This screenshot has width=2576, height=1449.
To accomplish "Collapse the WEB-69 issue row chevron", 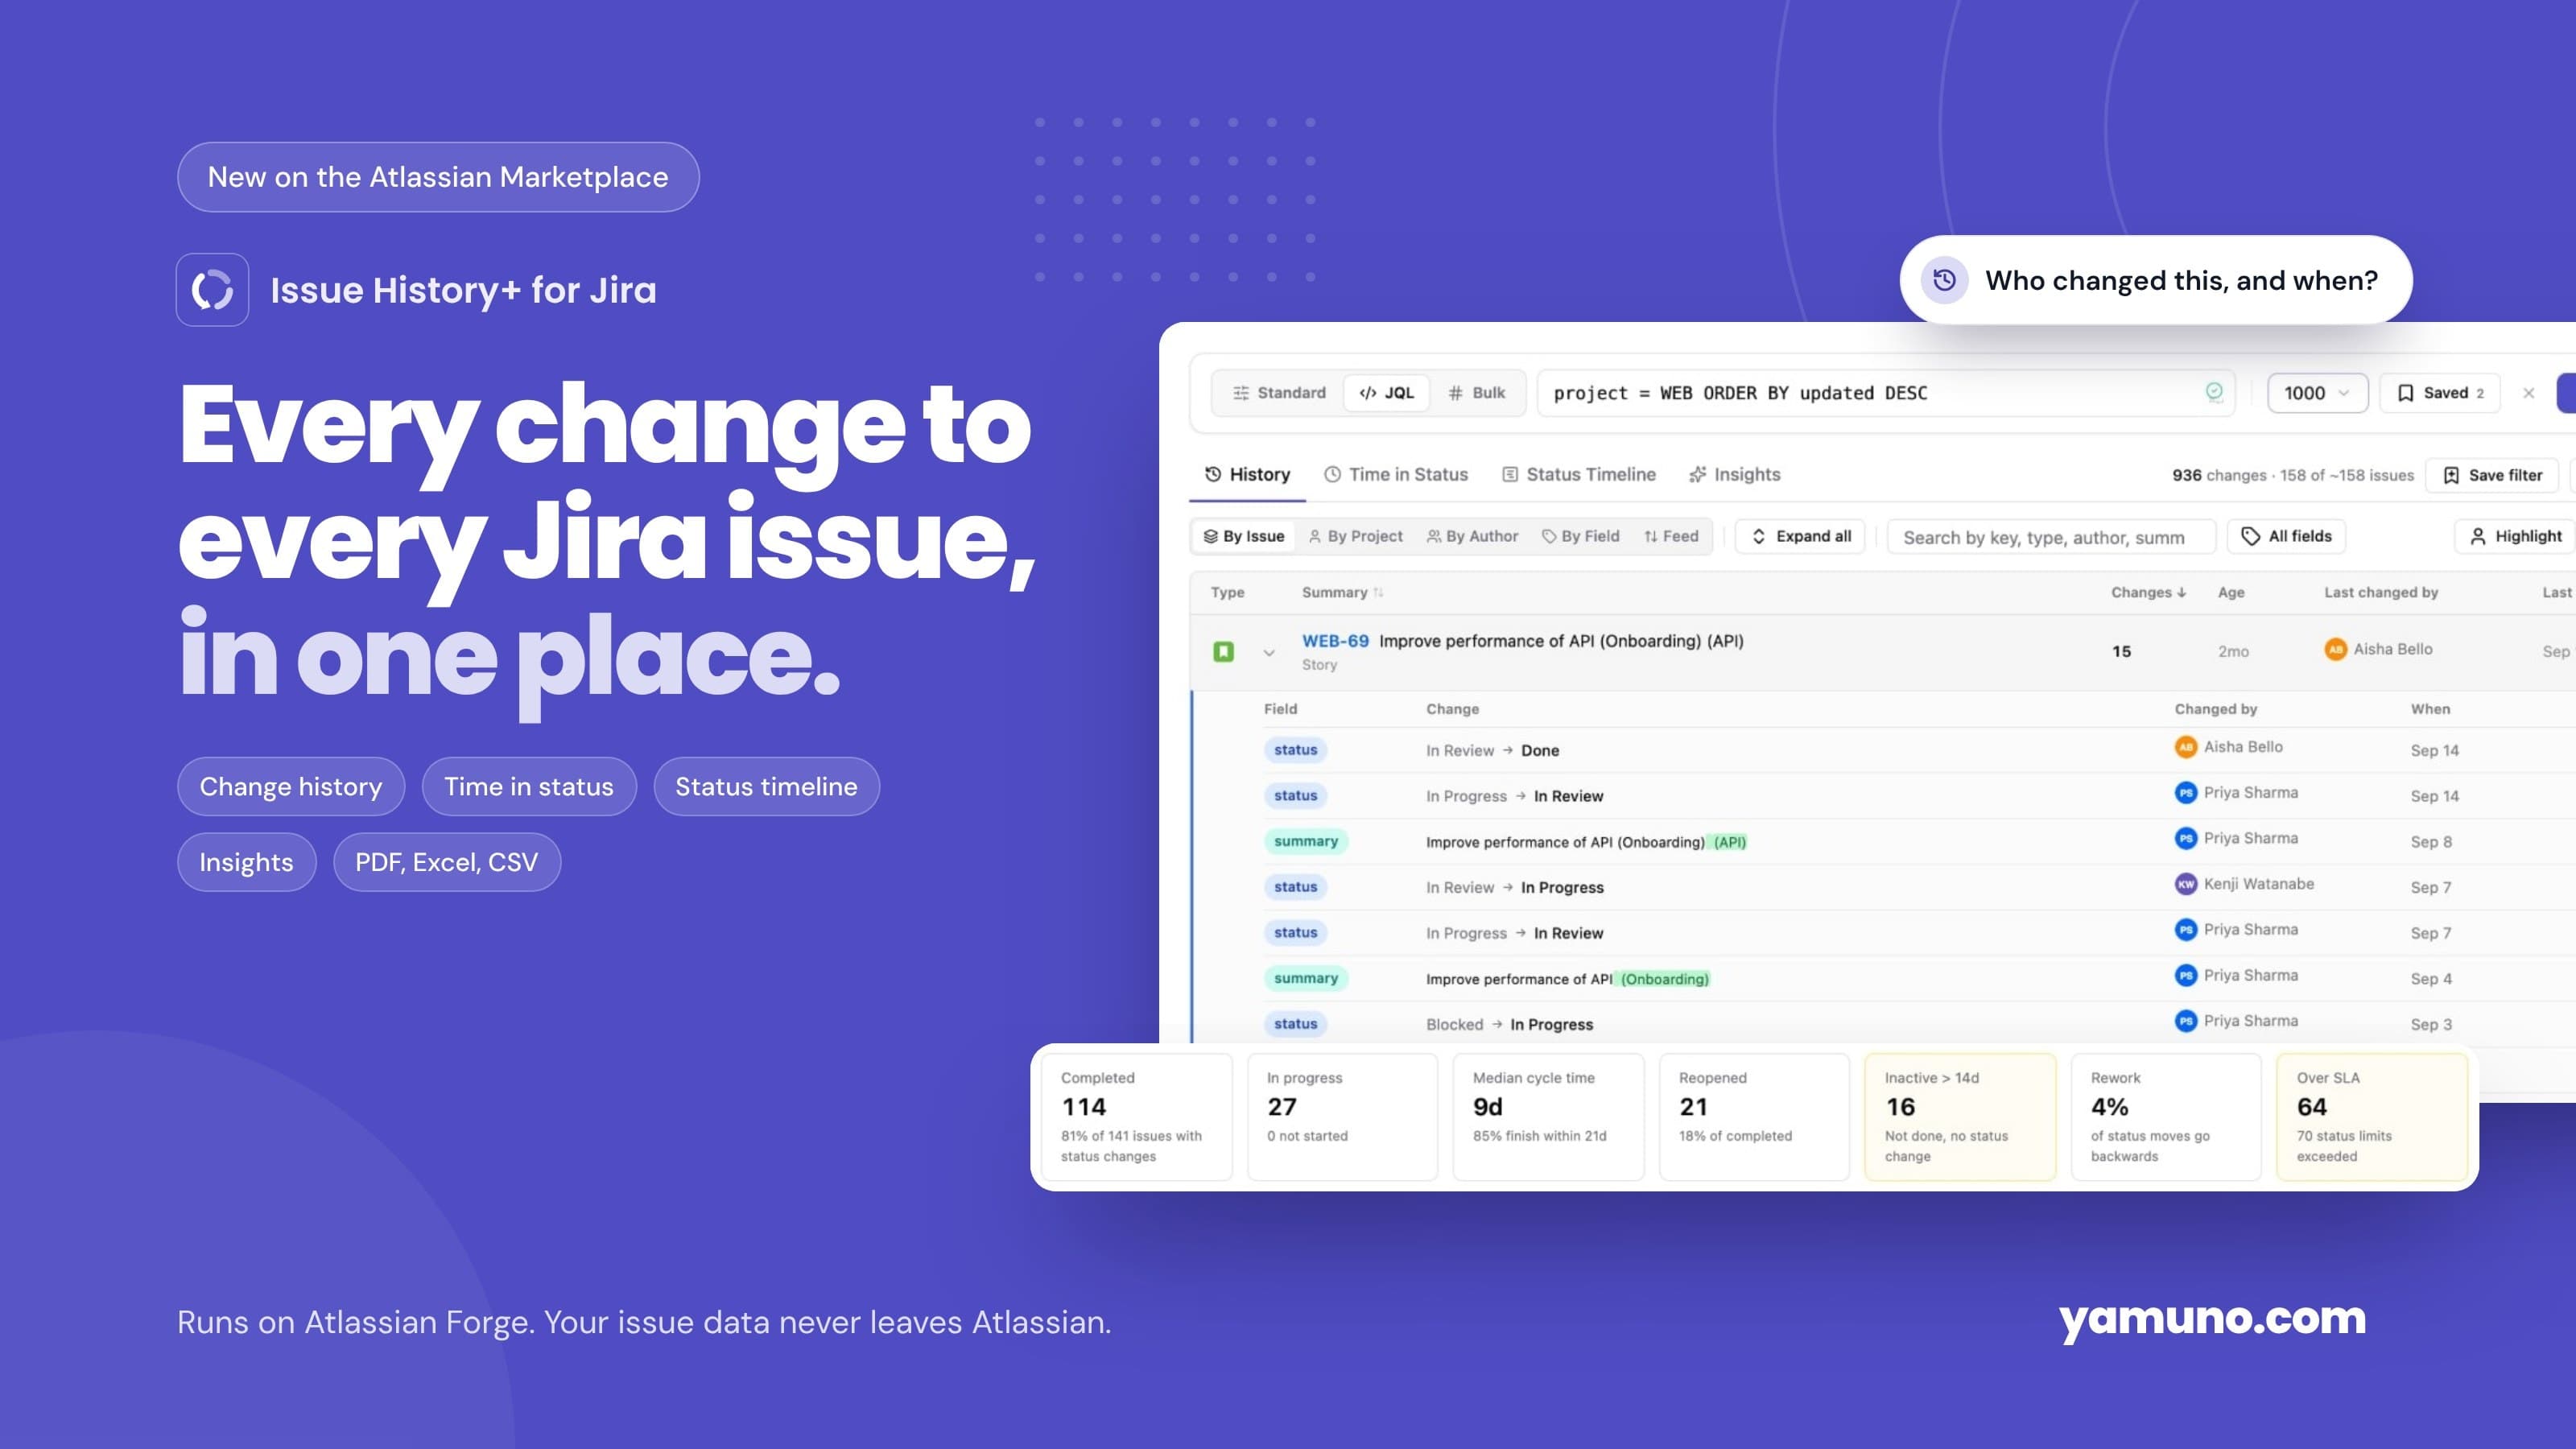I will [x=1269, y=653].
